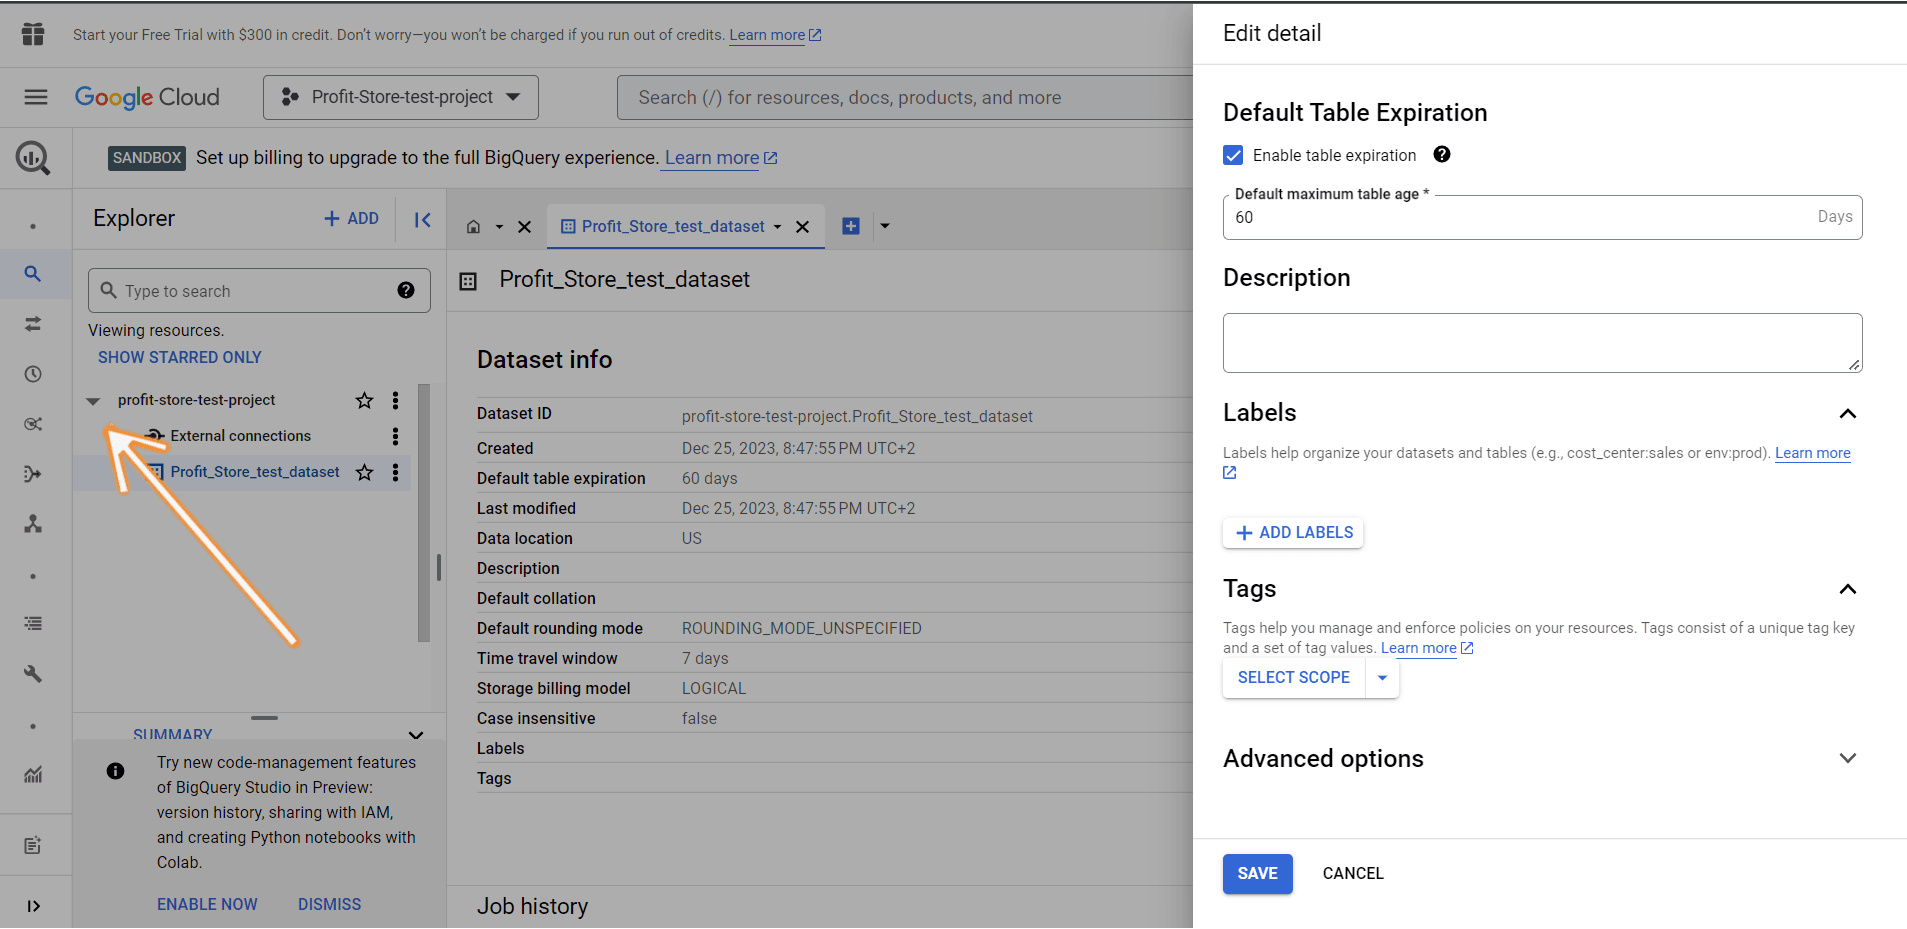Expand the SUMMARY panel chevron

pos(416,735)
